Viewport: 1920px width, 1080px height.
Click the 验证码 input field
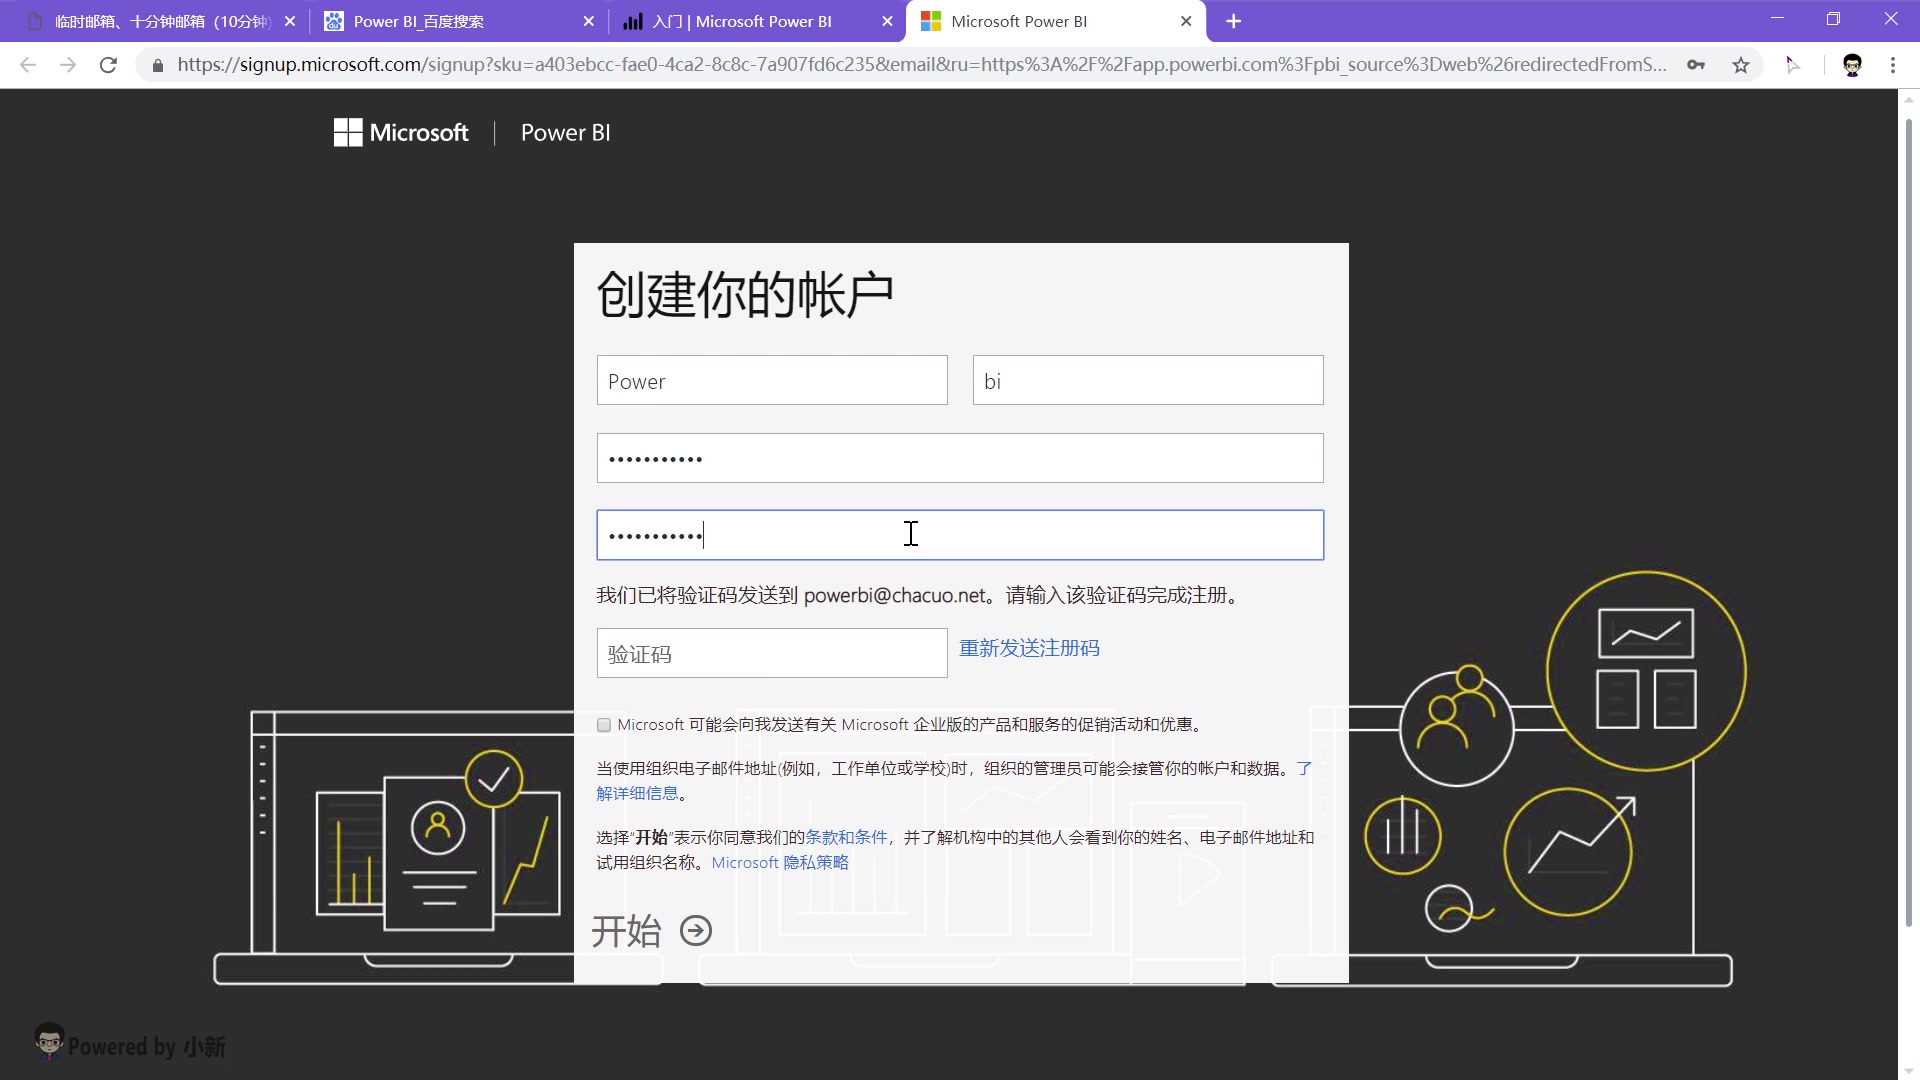772,653
